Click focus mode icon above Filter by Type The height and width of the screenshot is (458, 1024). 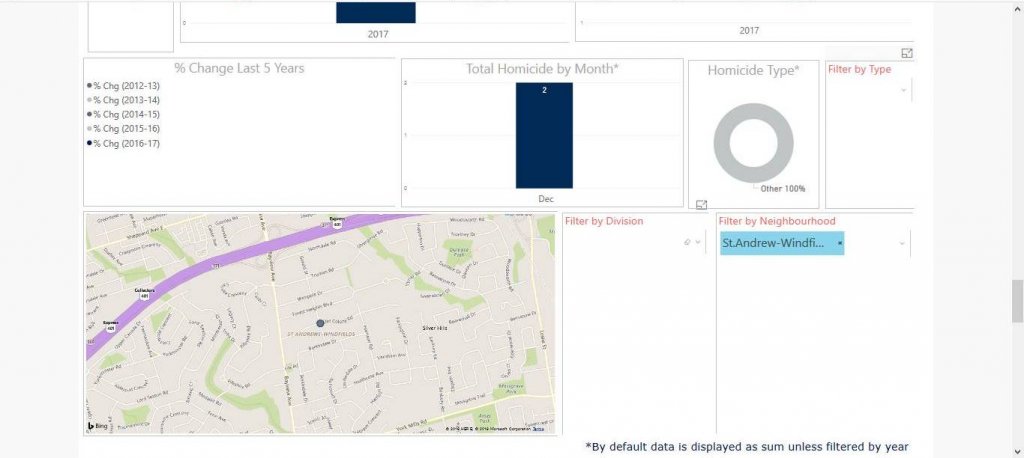click(907, 53)
